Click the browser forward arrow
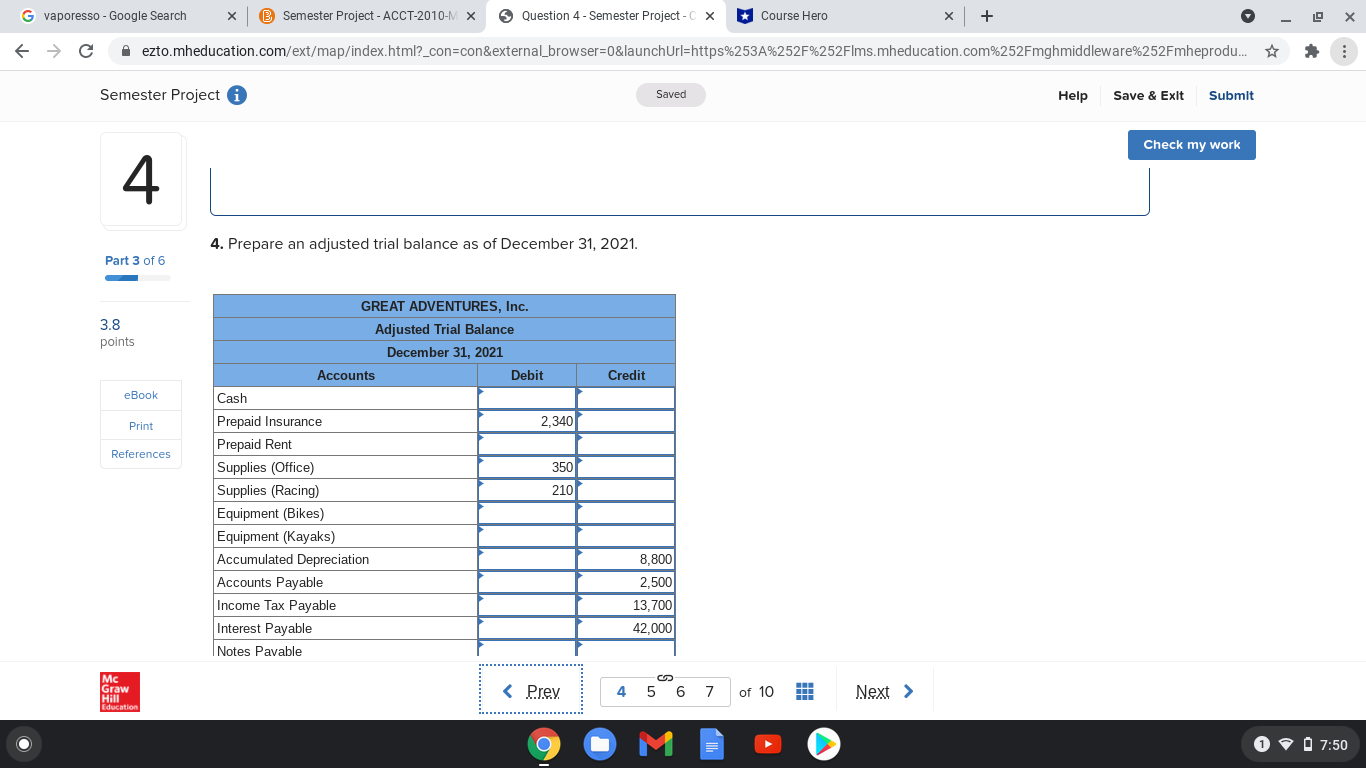This screenshot has width=1366, height=768. [x=54, y=51]
